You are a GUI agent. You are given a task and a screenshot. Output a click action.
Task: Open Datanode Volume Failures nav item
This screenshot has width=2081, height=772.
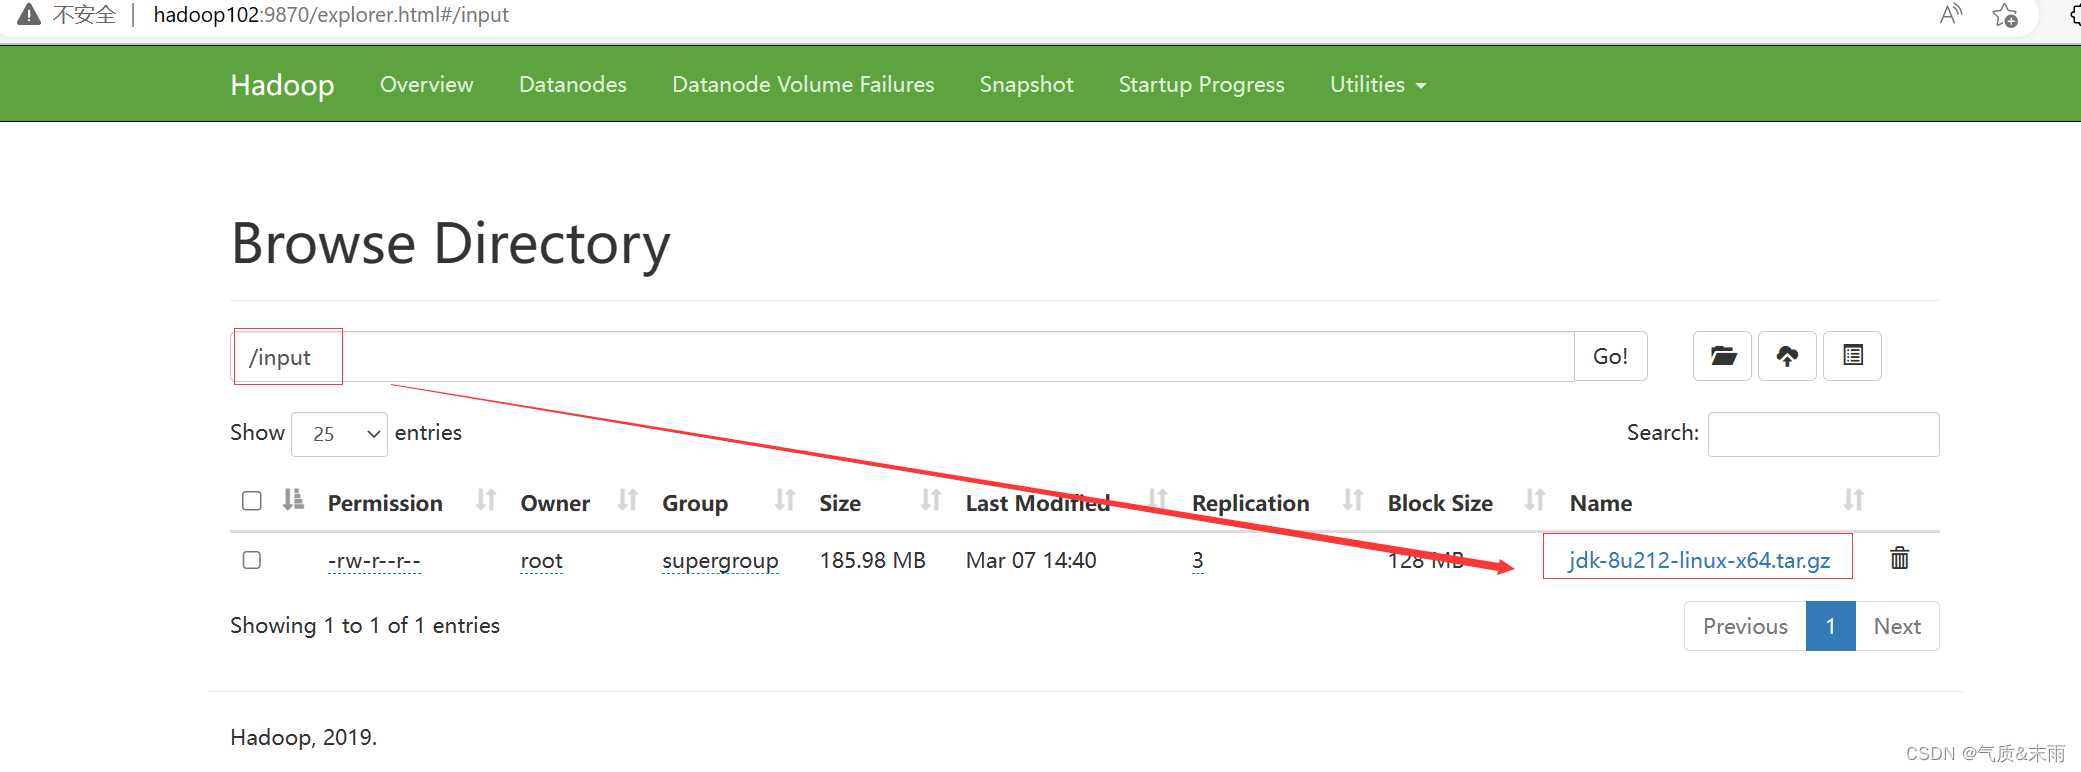point(803,85)
